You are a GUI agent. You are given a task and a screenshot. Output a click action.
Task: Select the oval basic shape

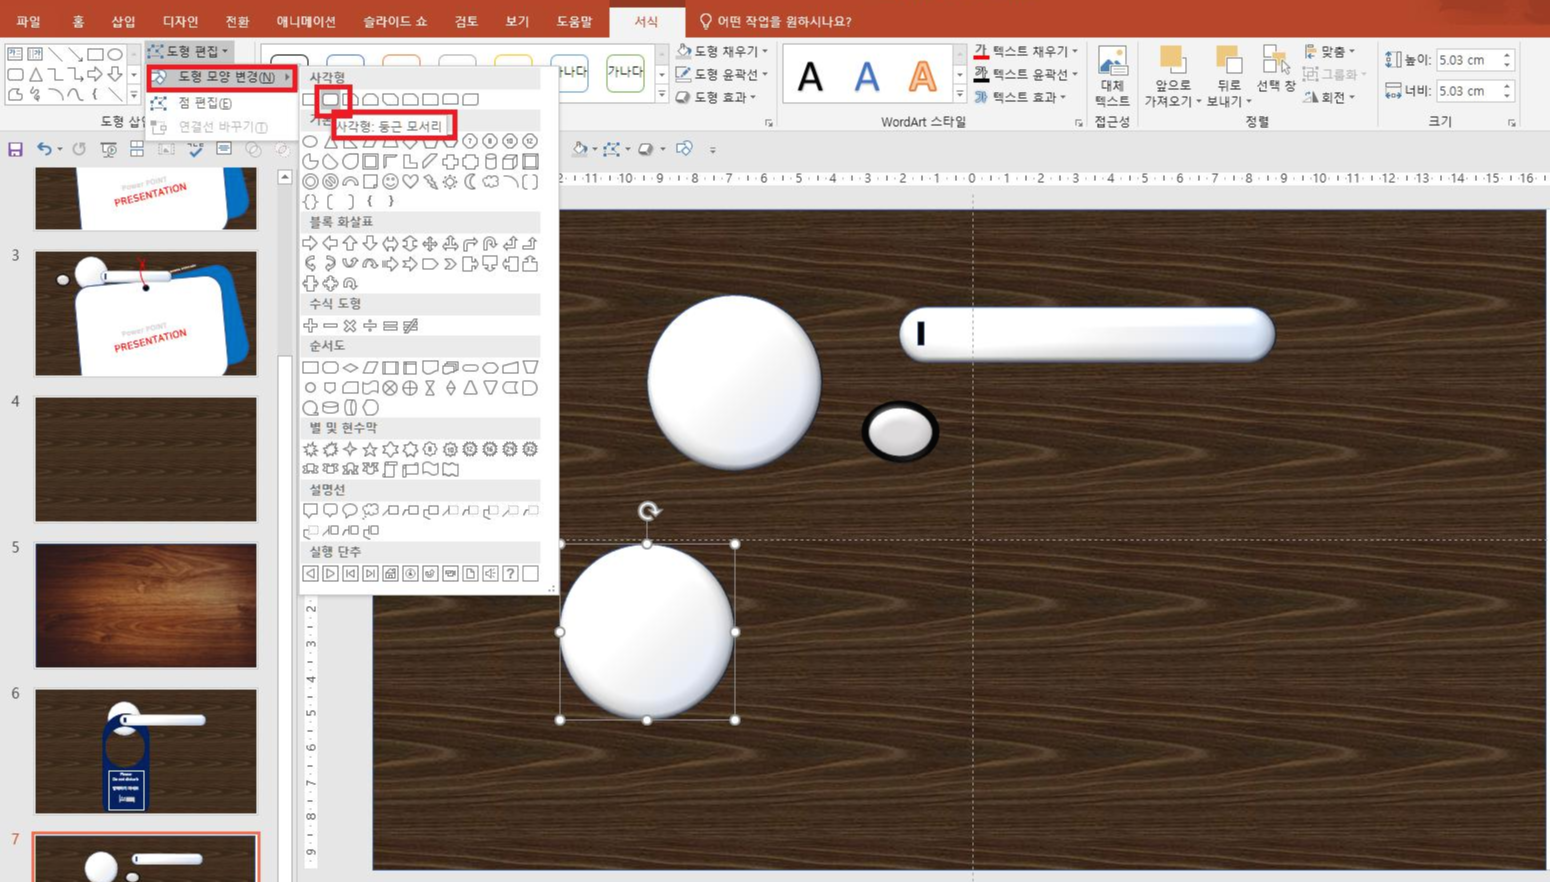coord(310,142)
